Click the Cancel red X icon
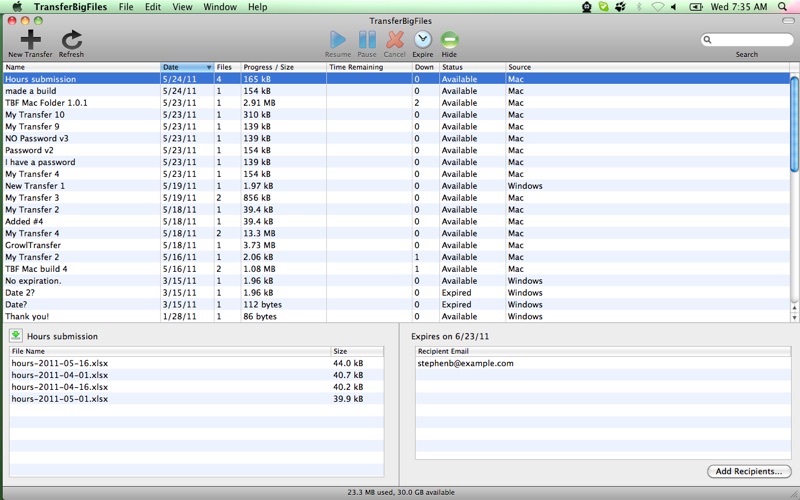Image resolution: width=800 pixels, height=500 pixels. tap(395, 39)
